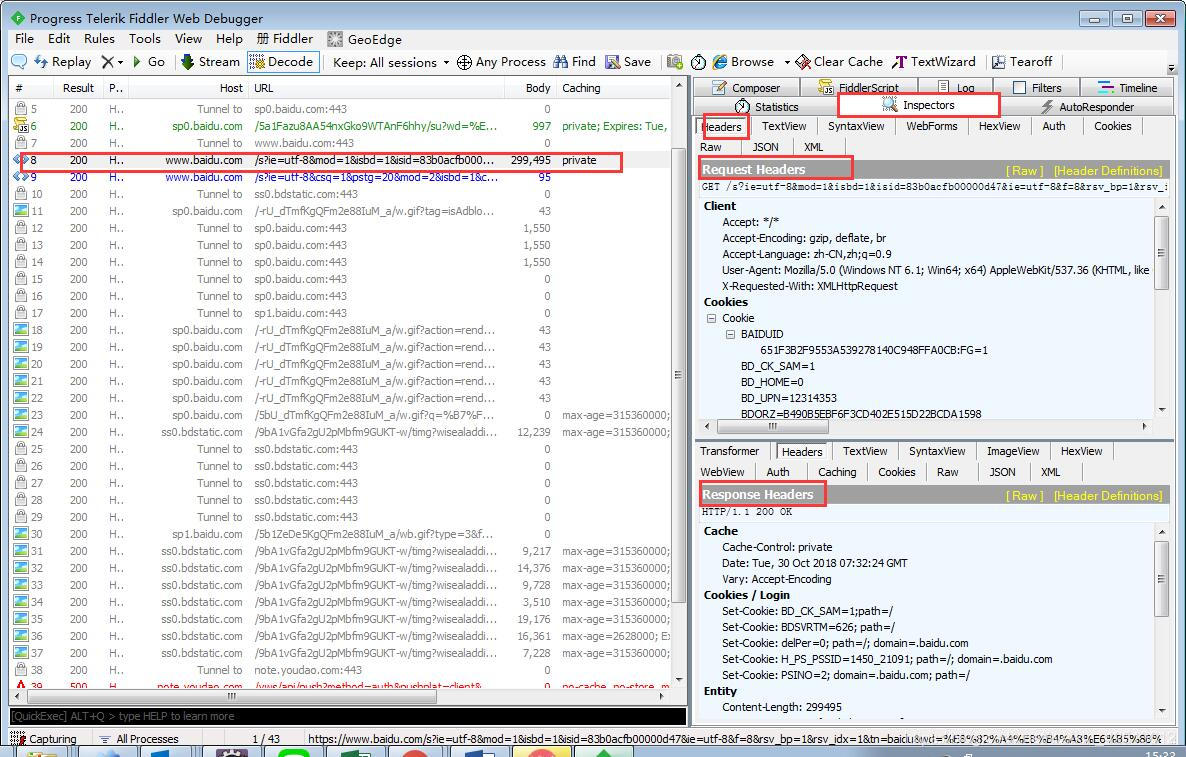Viewport: 1186px width, 757px height.
Task: Click Any Process target picker
Action: 501,62
